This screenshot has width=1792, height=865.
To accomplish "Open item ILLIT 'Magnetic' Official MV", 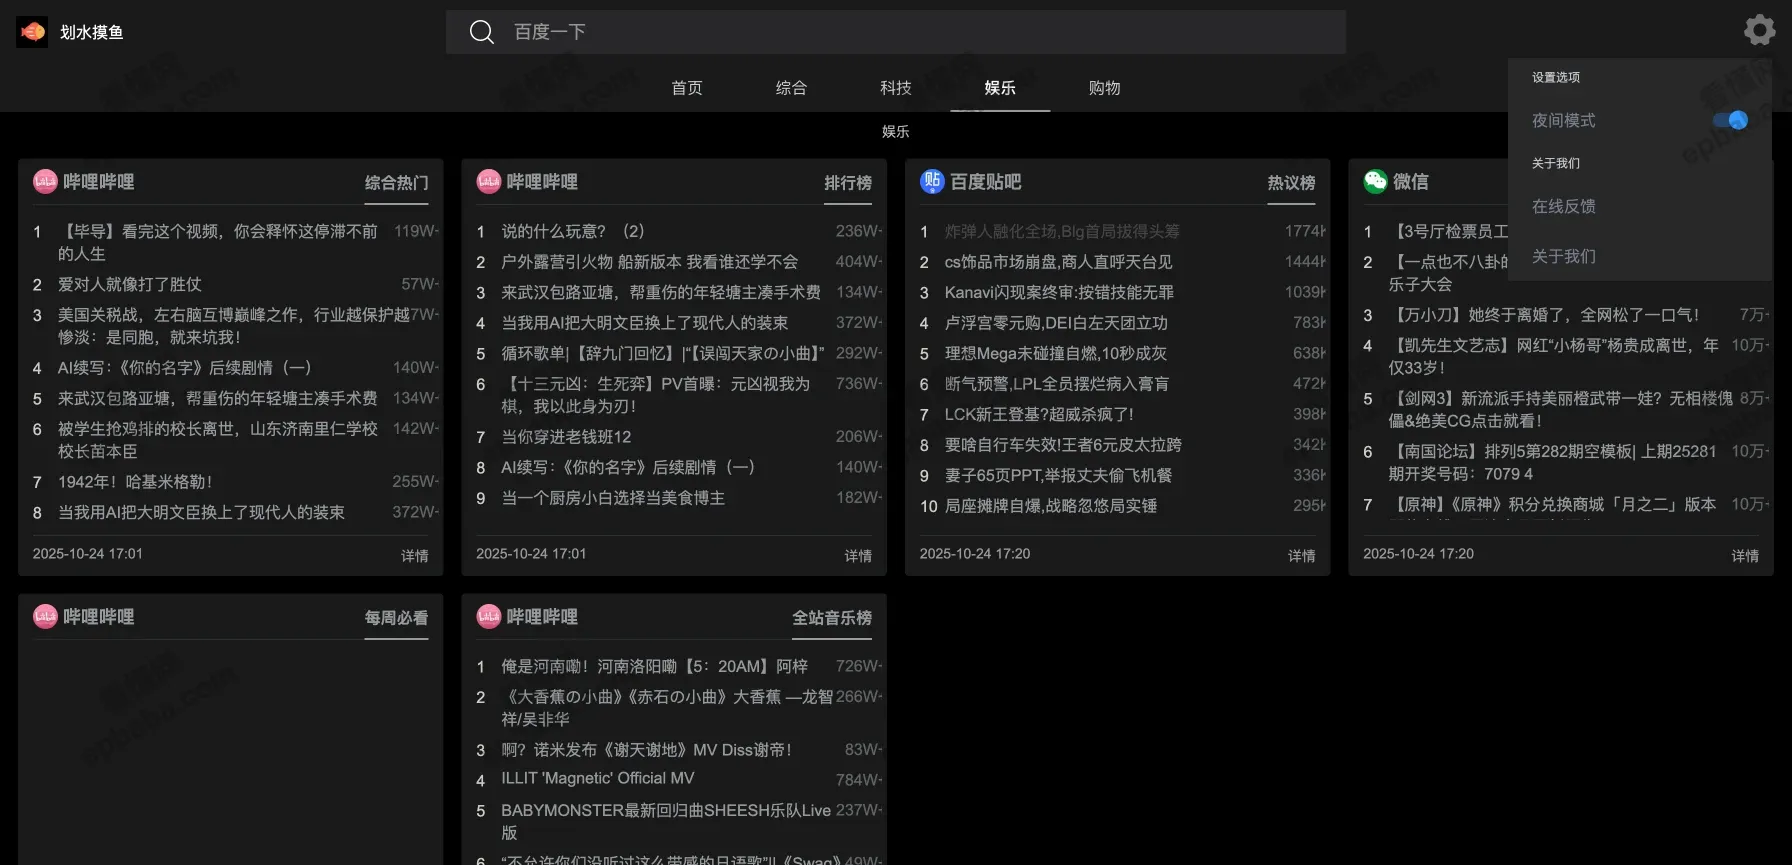I will click(x=598, y=778).
